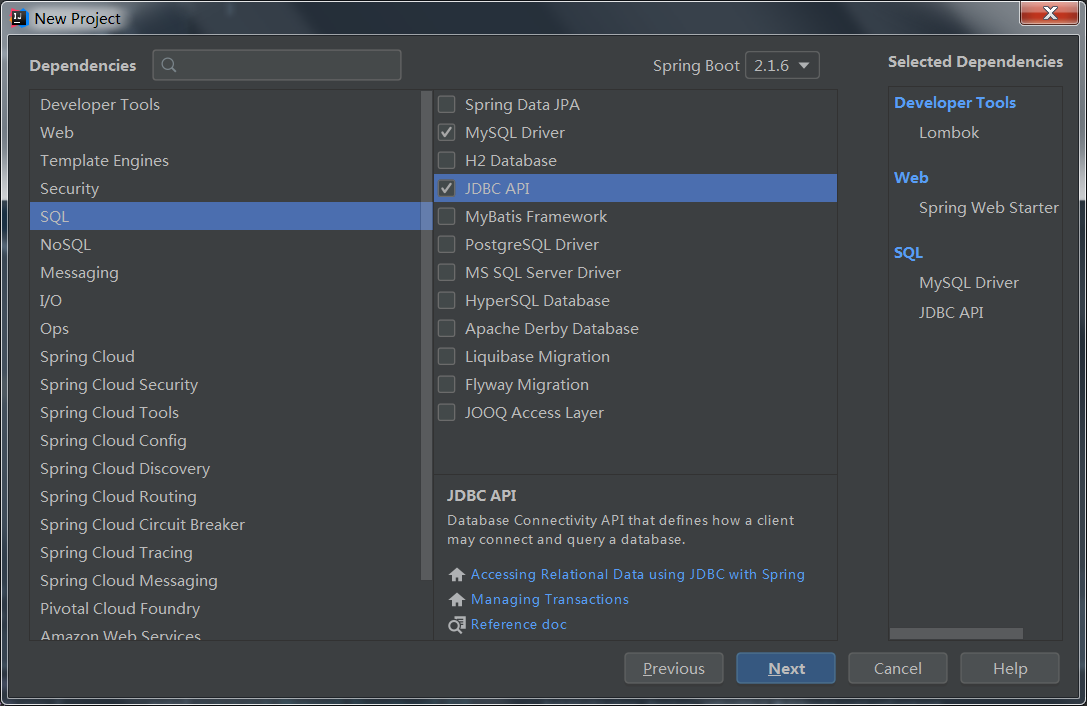Check the PostgreSQL Driver checkbox
The width and height of the screenshot is (1087, 706).
pyautogui.click(x=446, y=244)
